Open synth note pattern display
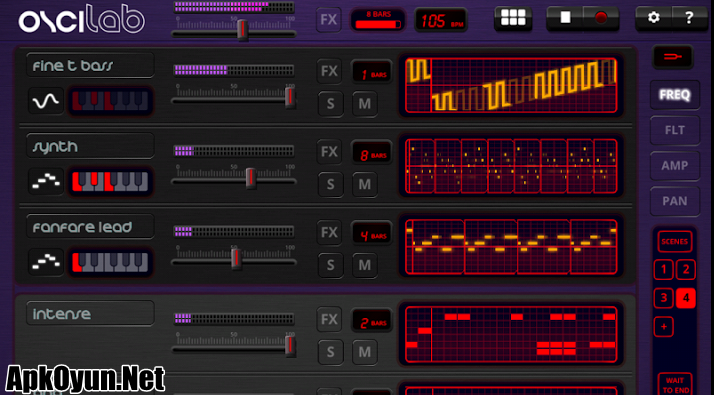714x395 pixels. 511,166
